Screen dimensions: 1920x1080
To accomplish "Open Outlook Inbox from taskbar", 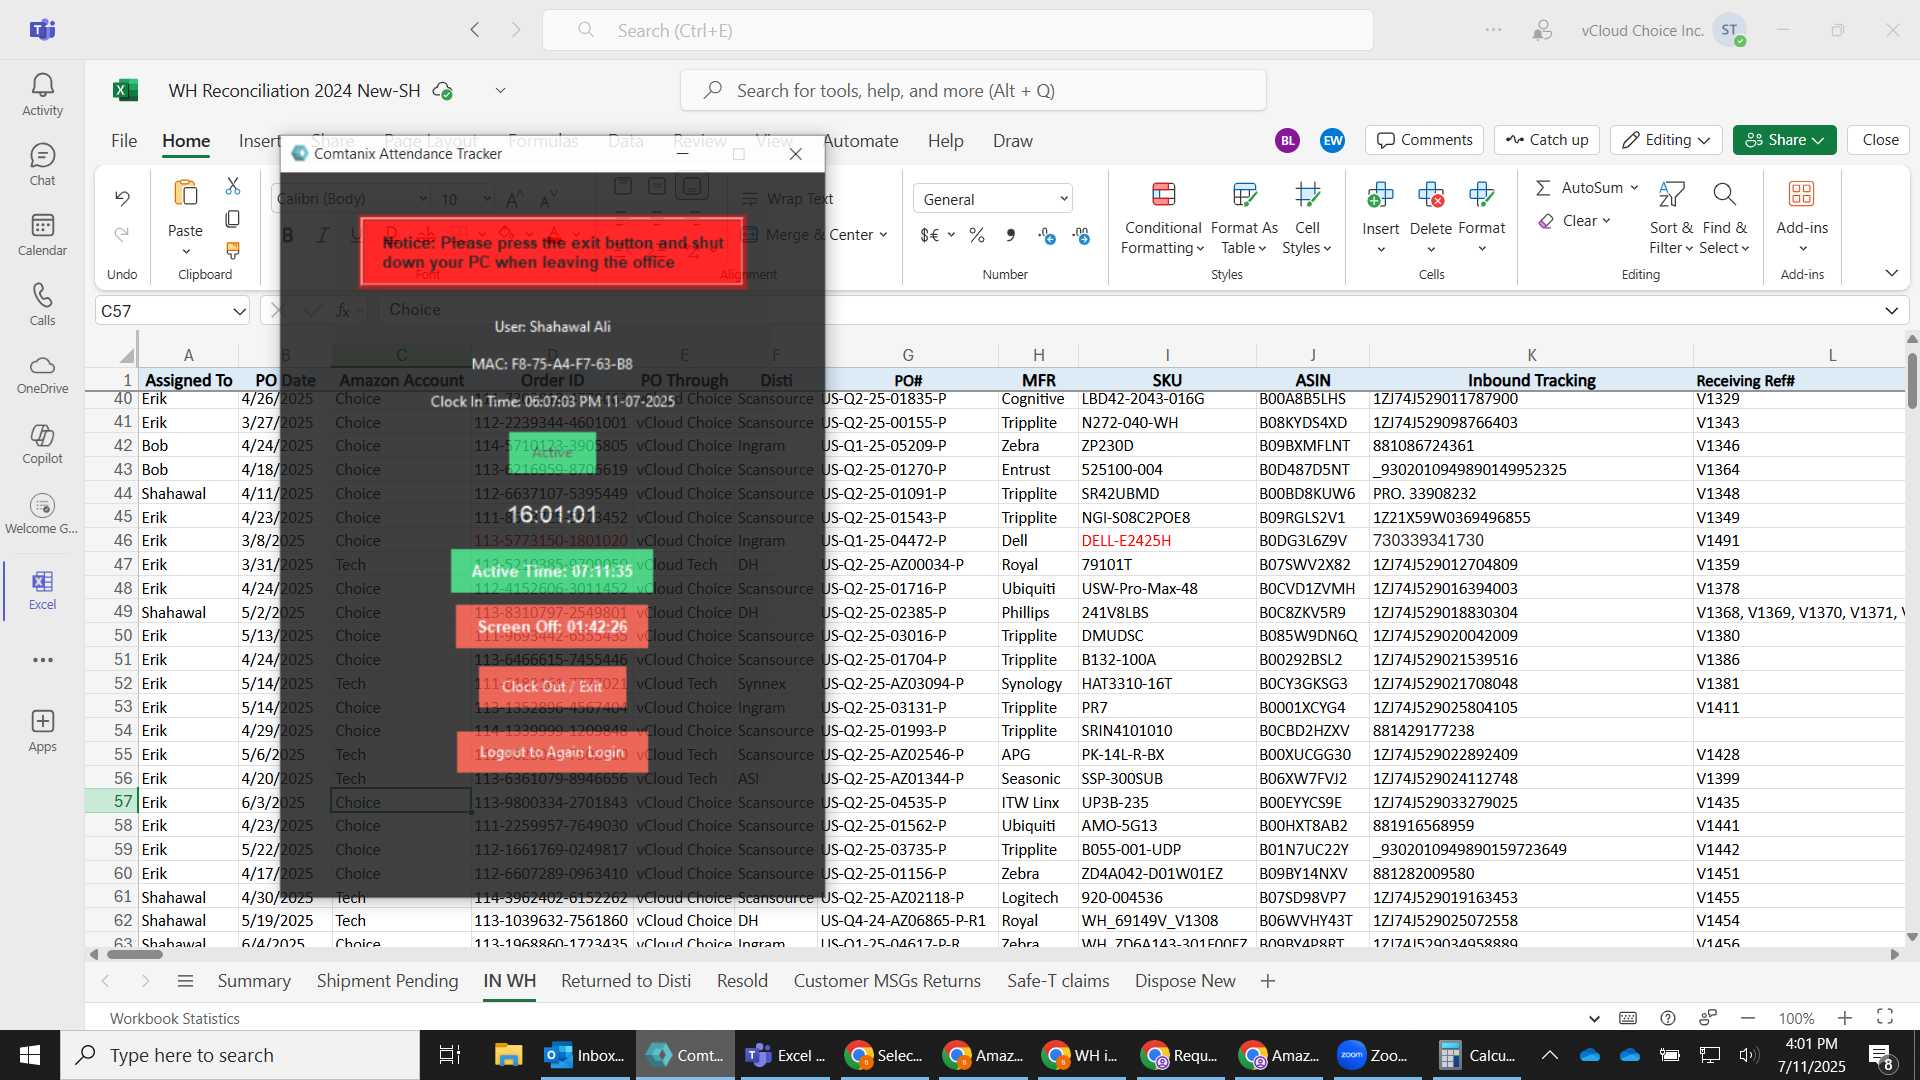I will pyautogui.click(x=584, y=1055).
